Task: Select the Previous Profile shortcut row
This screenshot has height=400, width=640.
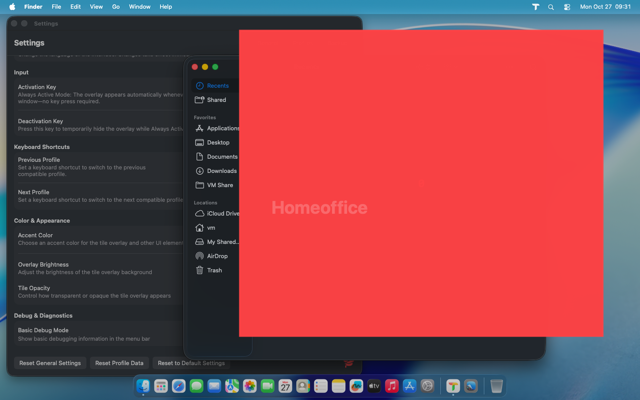Action: [x=100, y=167]
